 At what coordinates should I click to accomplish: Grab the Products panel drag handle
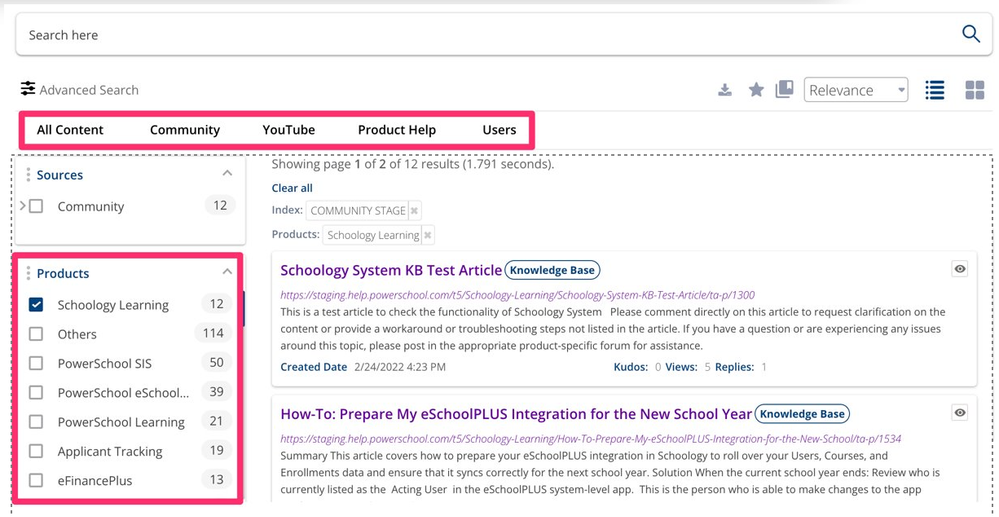(x=29, y=273)
